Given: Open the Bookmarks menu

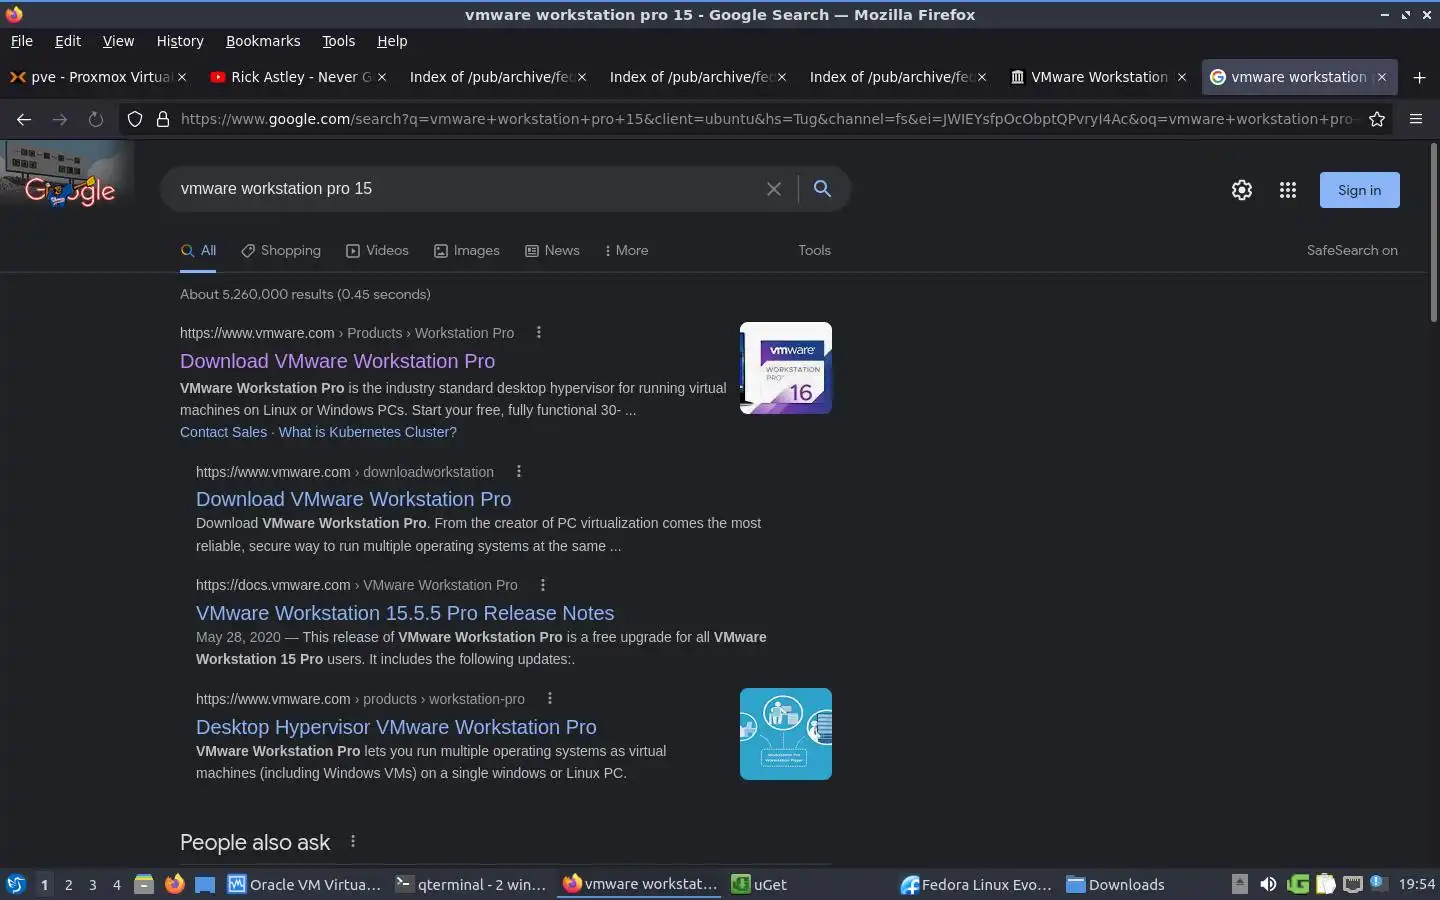Looking at the screenshot, I should pyautogui.click(x=263, y=41).
